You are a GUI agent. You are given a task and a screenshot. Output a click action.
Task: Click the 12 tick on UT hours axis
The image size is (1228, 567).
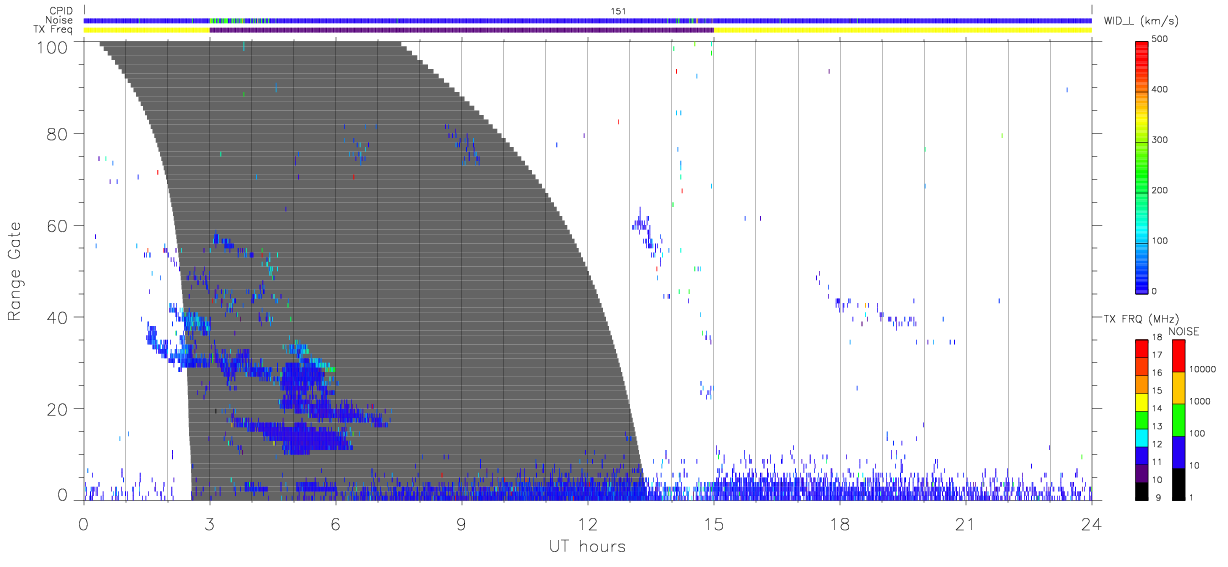[587, 523]
